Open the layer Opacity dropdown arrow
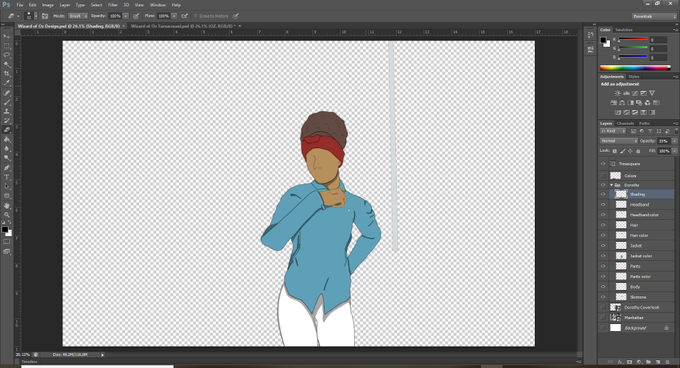This screenshot has width=680, height=368. point(674,141)
